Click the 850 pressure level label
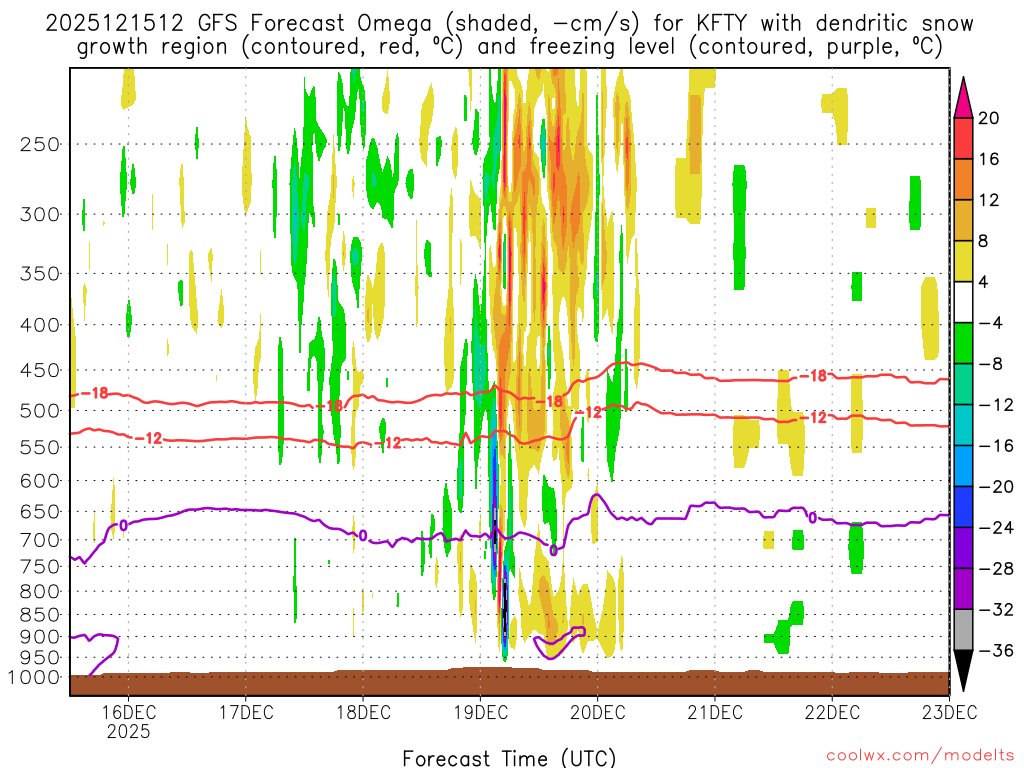 40,615
